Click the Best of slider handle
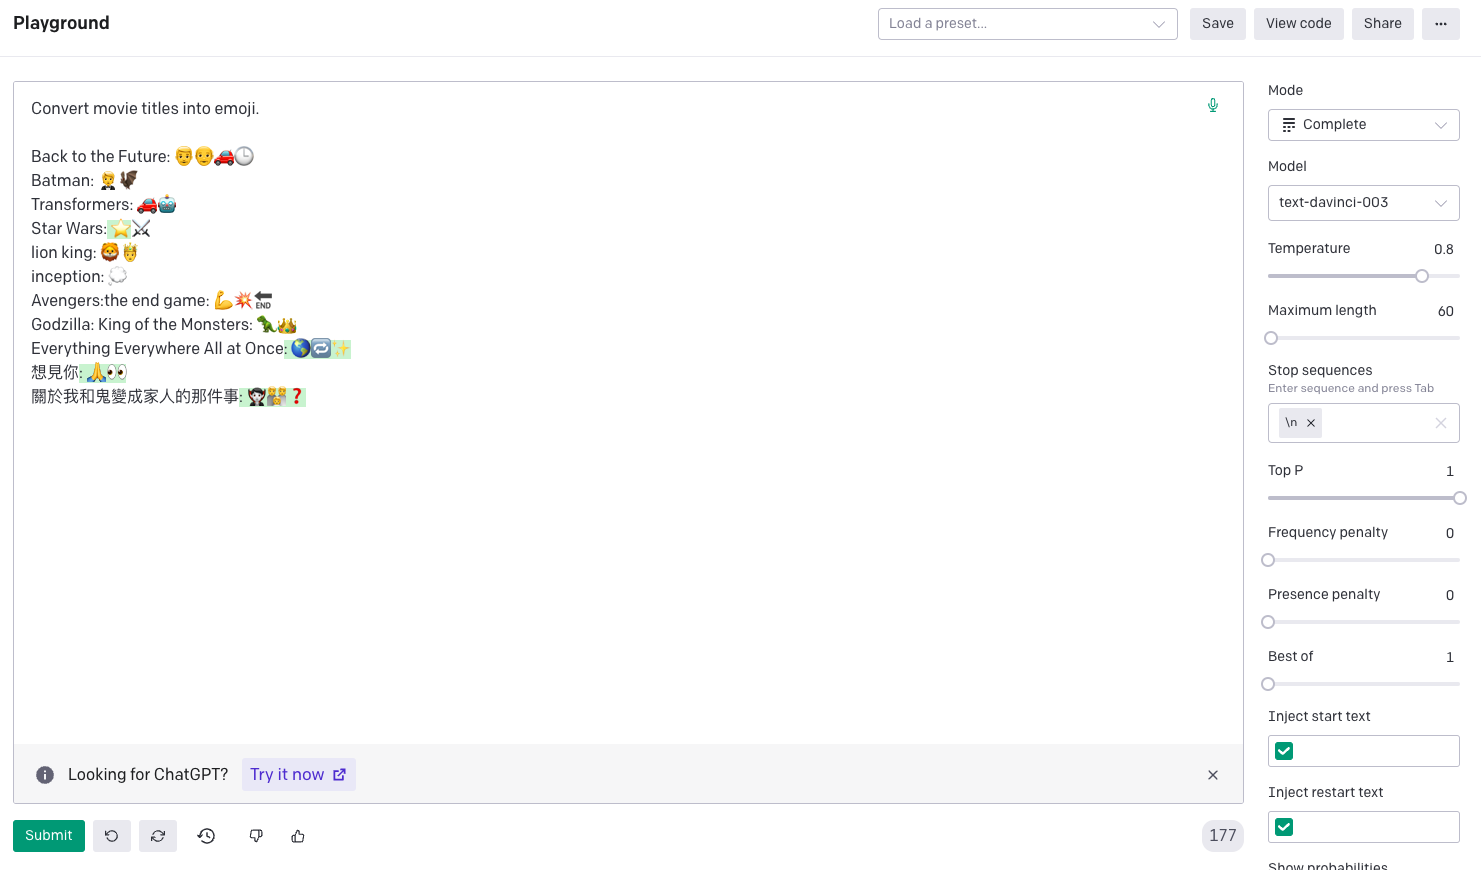The image size is (1481, 870). 1268,684
